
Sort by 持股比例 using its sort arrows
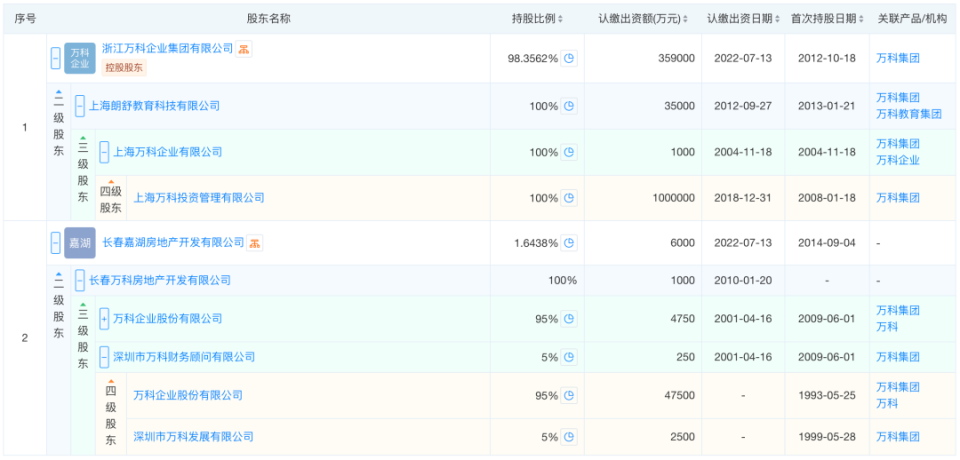click(x=560, y=19)
